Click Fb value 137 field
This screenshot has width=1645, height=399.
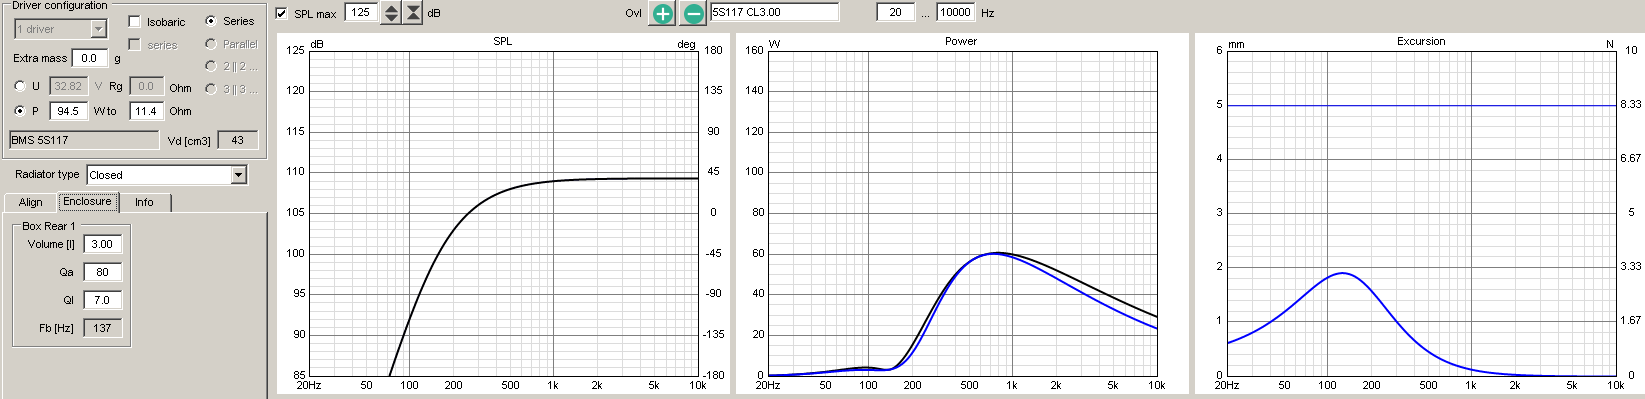(x=103, y=328)
